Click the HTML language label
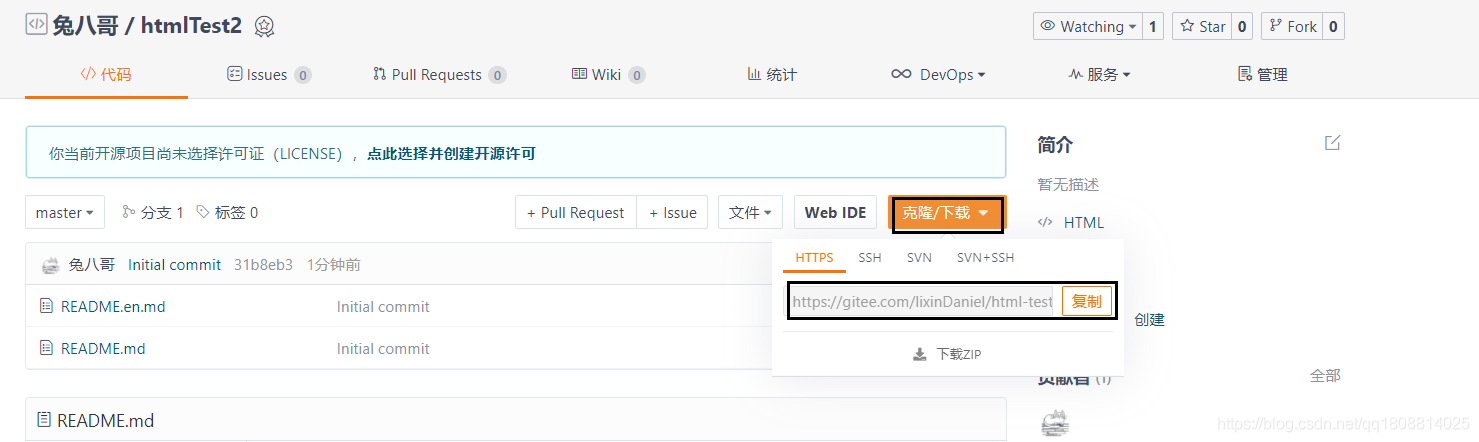This screenshot has height=442, width=1479. (x=1084, y=222)
